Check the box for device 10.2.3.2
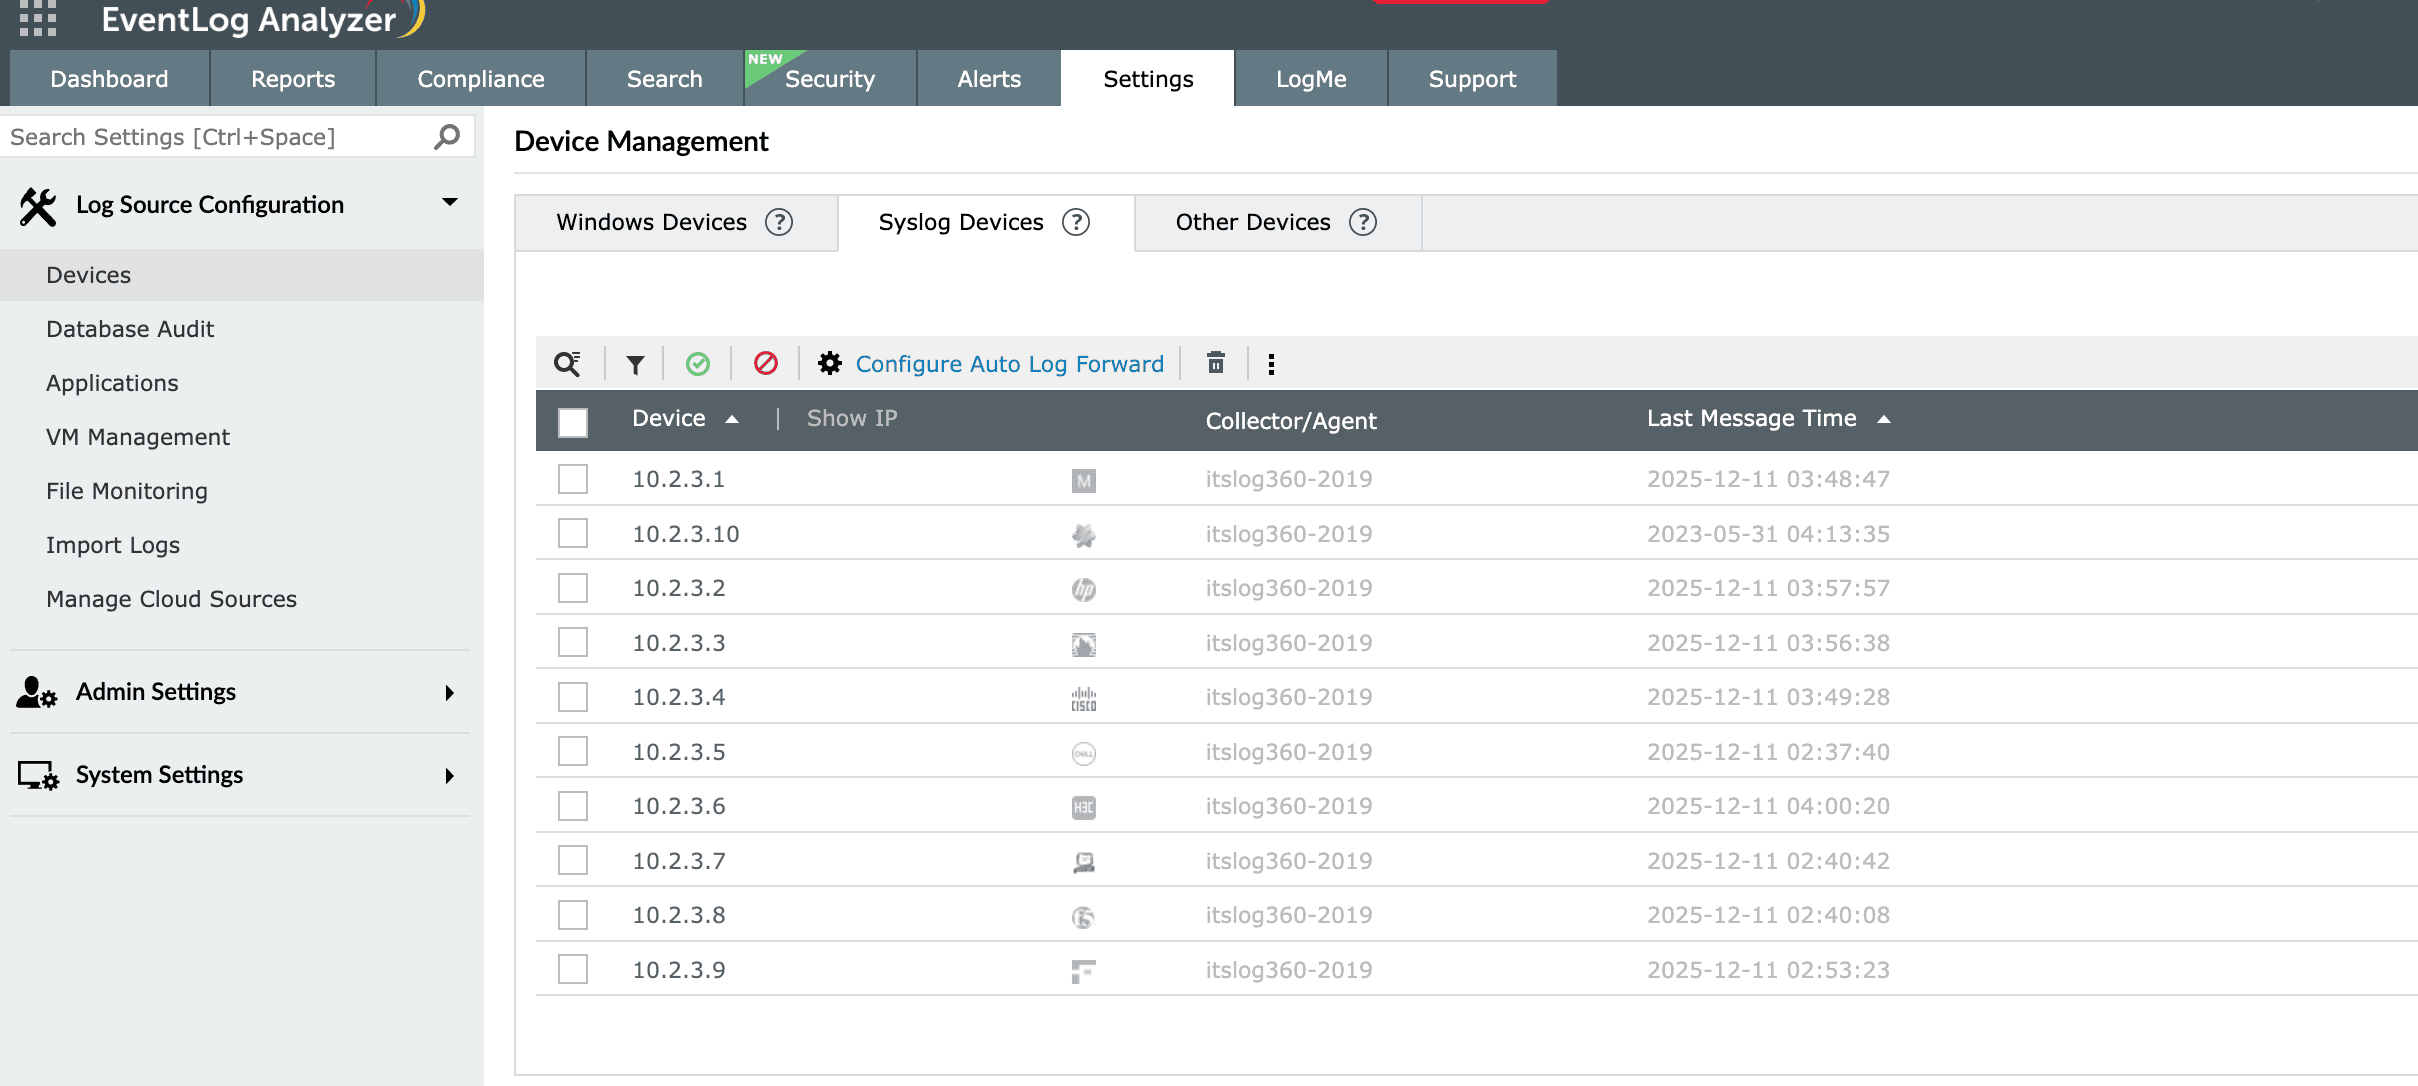The width and height of the screenshot is (2418, 1086). 573,588
